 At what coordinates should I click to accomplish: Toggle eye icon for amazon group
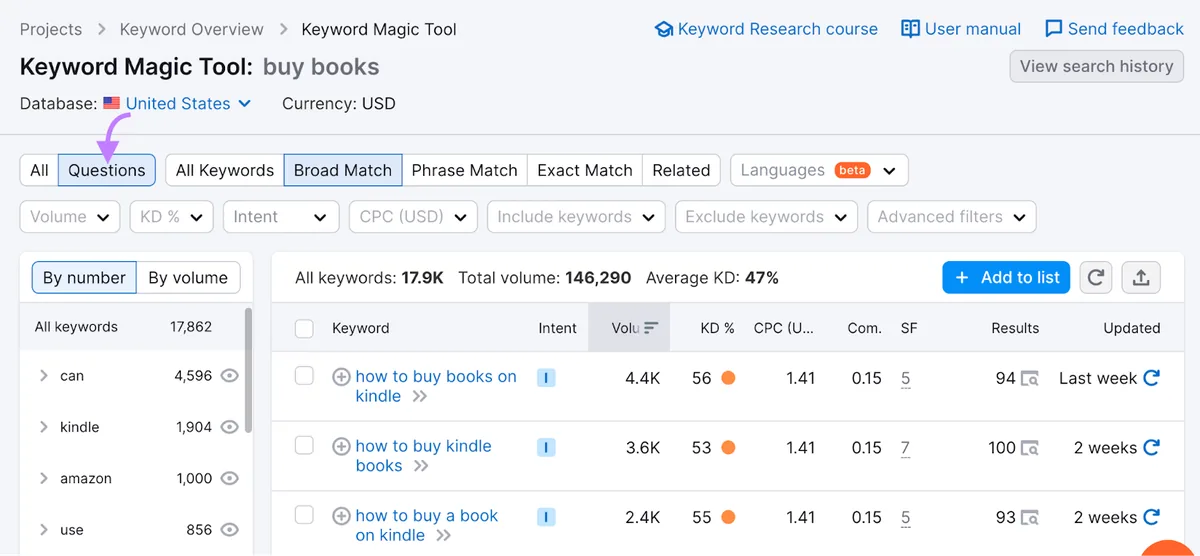[x=230, y=479]
